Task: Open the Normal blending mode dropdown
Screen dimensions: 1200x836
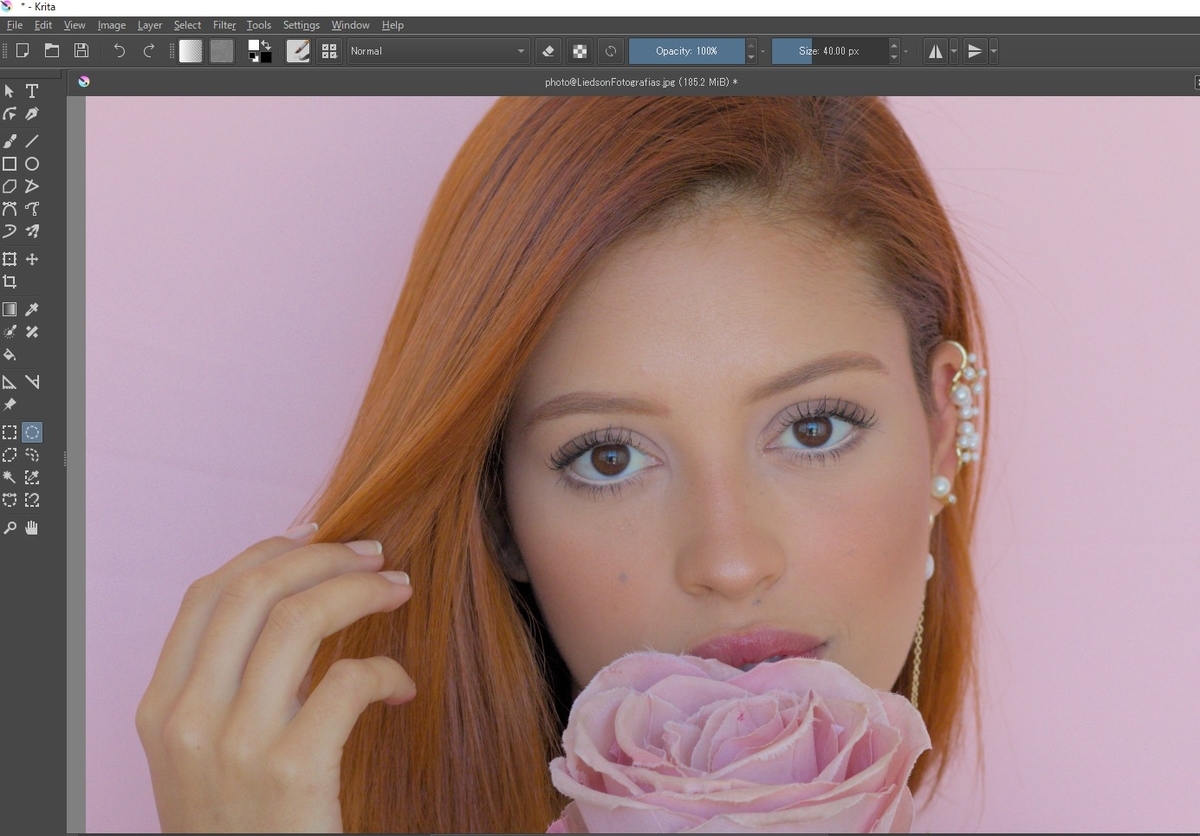Action: click(438, 51)
